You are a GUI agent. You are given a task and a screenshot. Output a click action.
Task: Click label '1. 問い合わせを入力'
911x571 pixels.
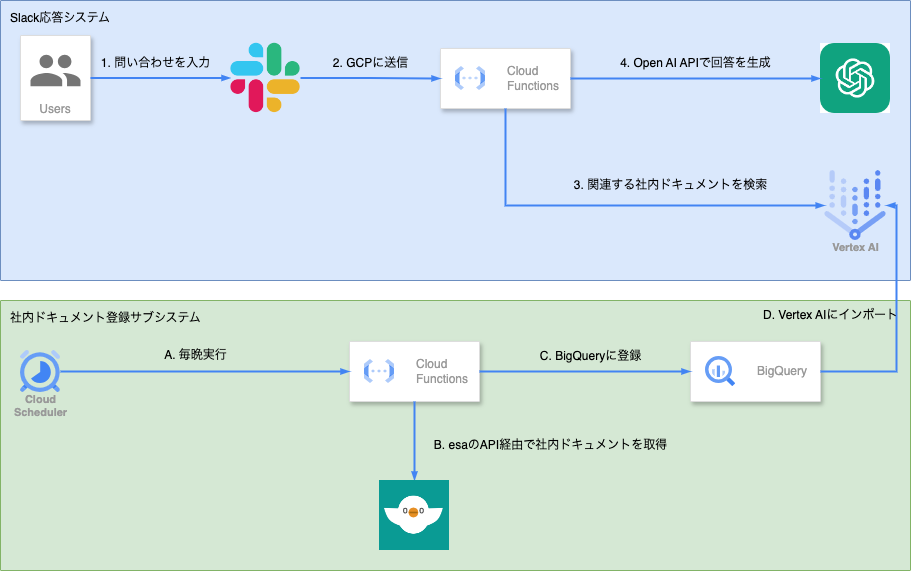155,62
